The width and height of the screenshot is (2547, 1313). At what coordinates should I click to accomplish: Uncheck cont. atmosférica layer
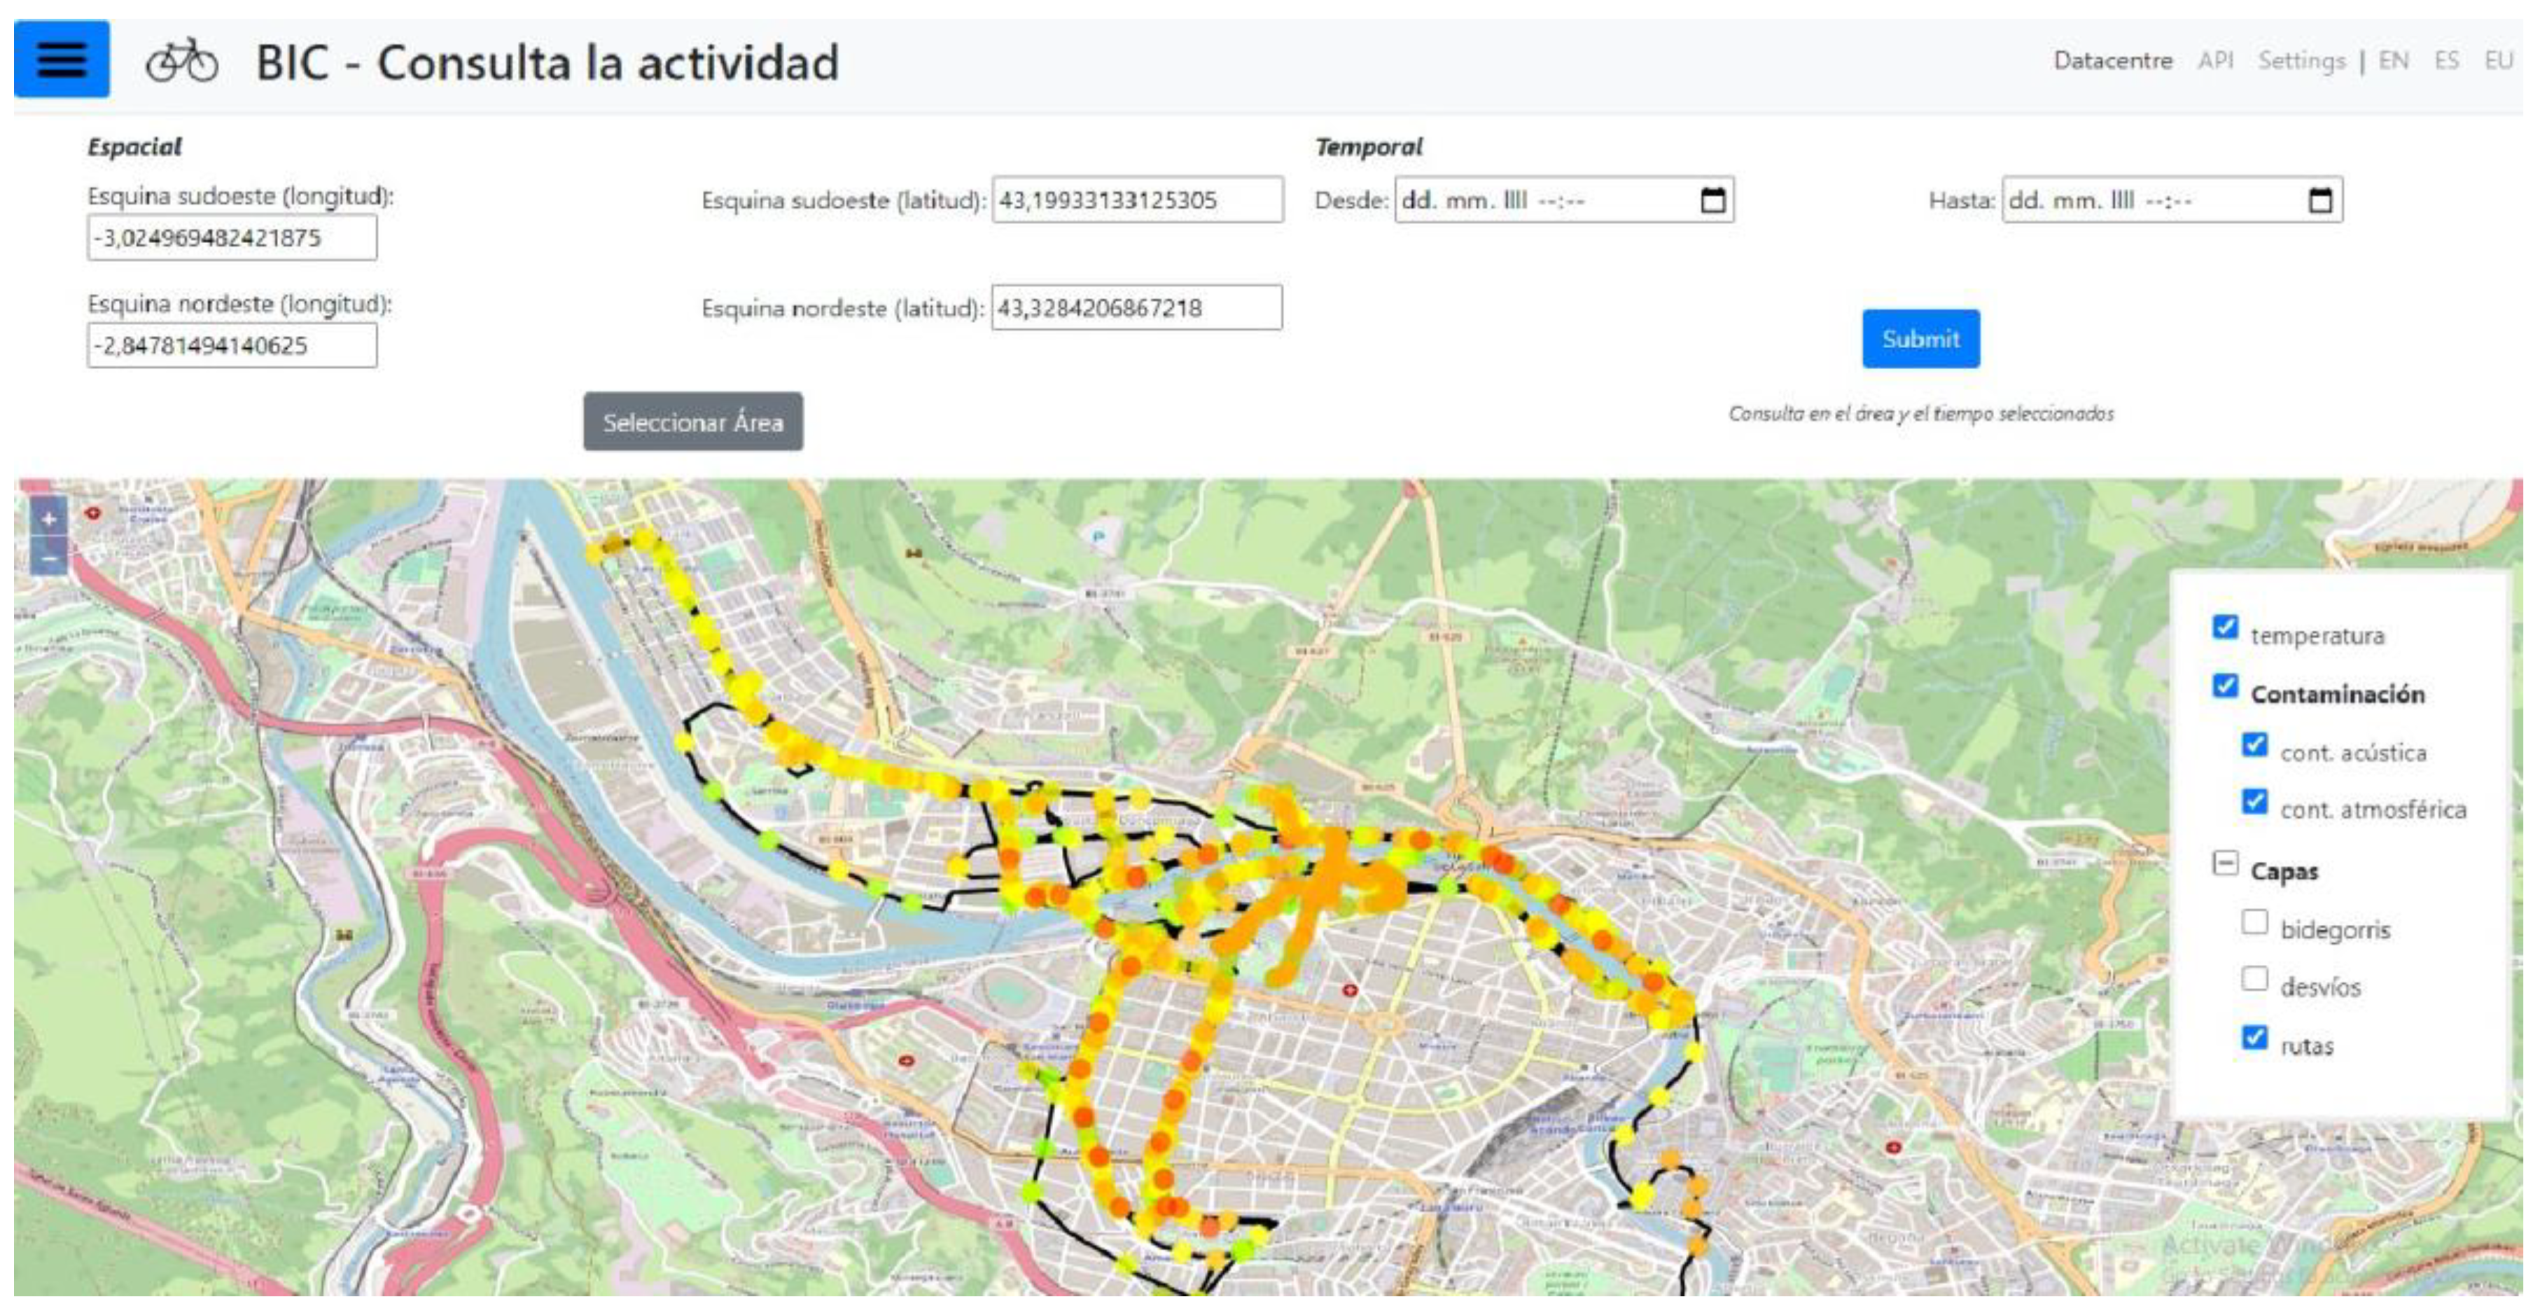click(x=2254, y=802)
